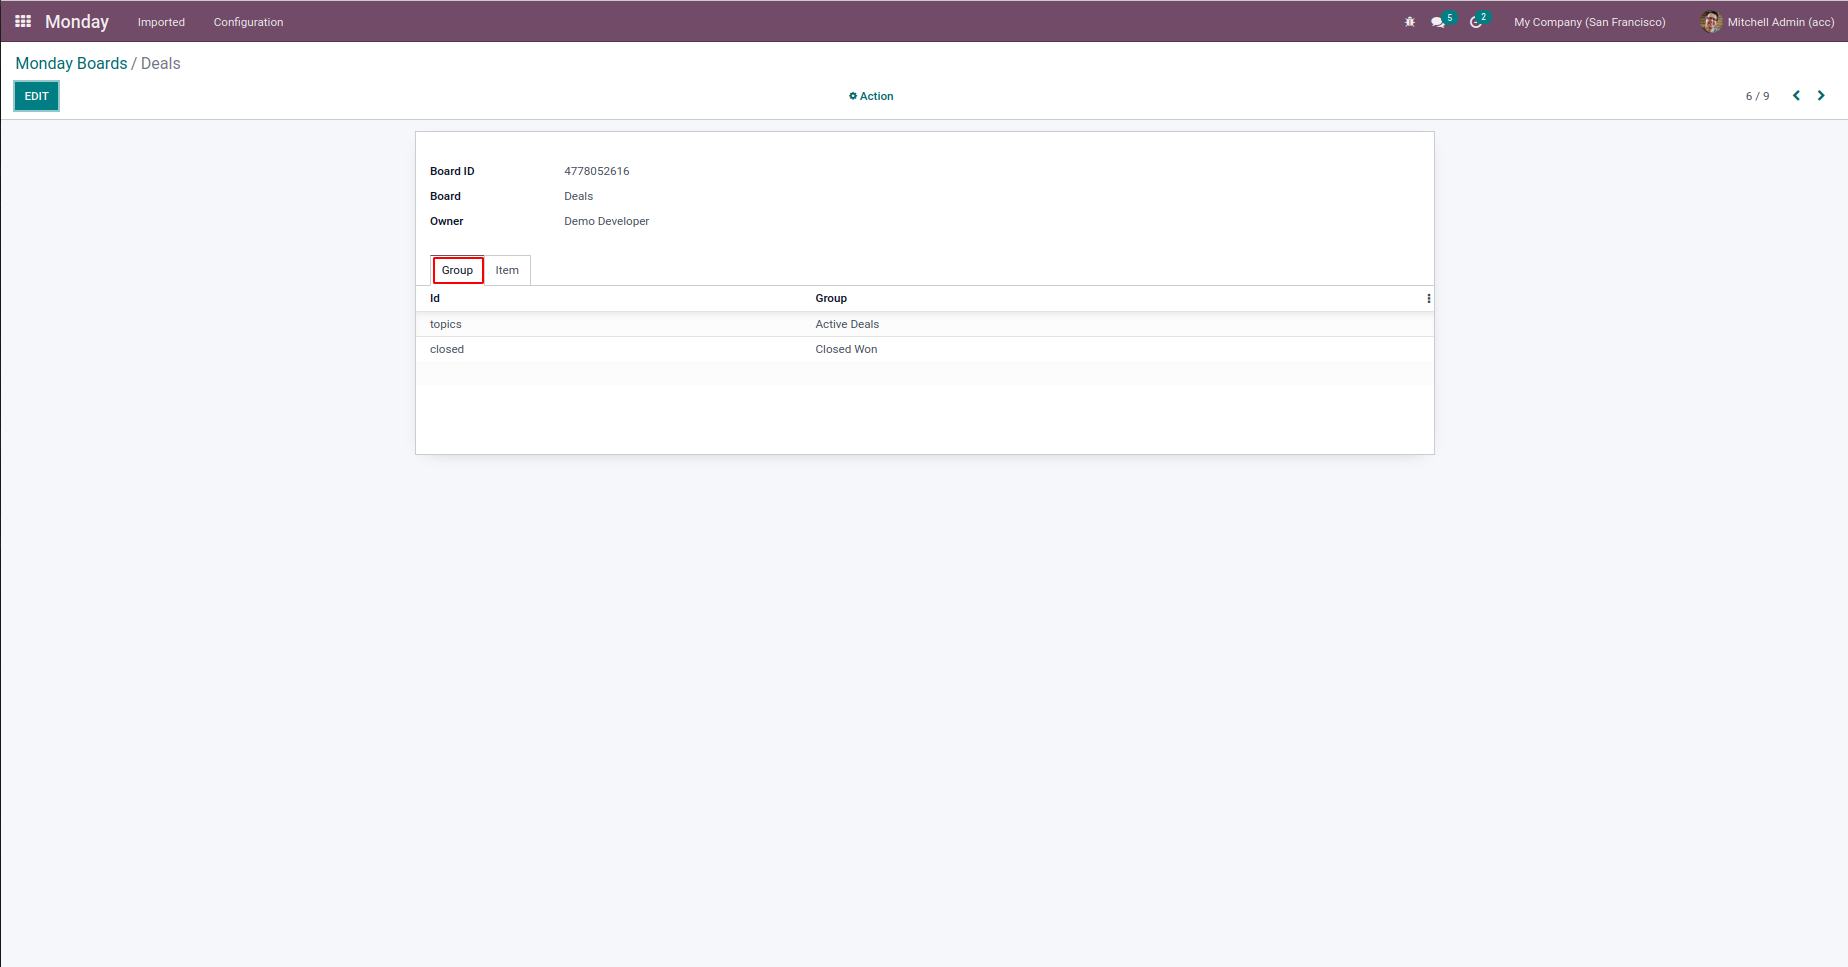Click the 'Owner' field label

click(x=447, y=221)
